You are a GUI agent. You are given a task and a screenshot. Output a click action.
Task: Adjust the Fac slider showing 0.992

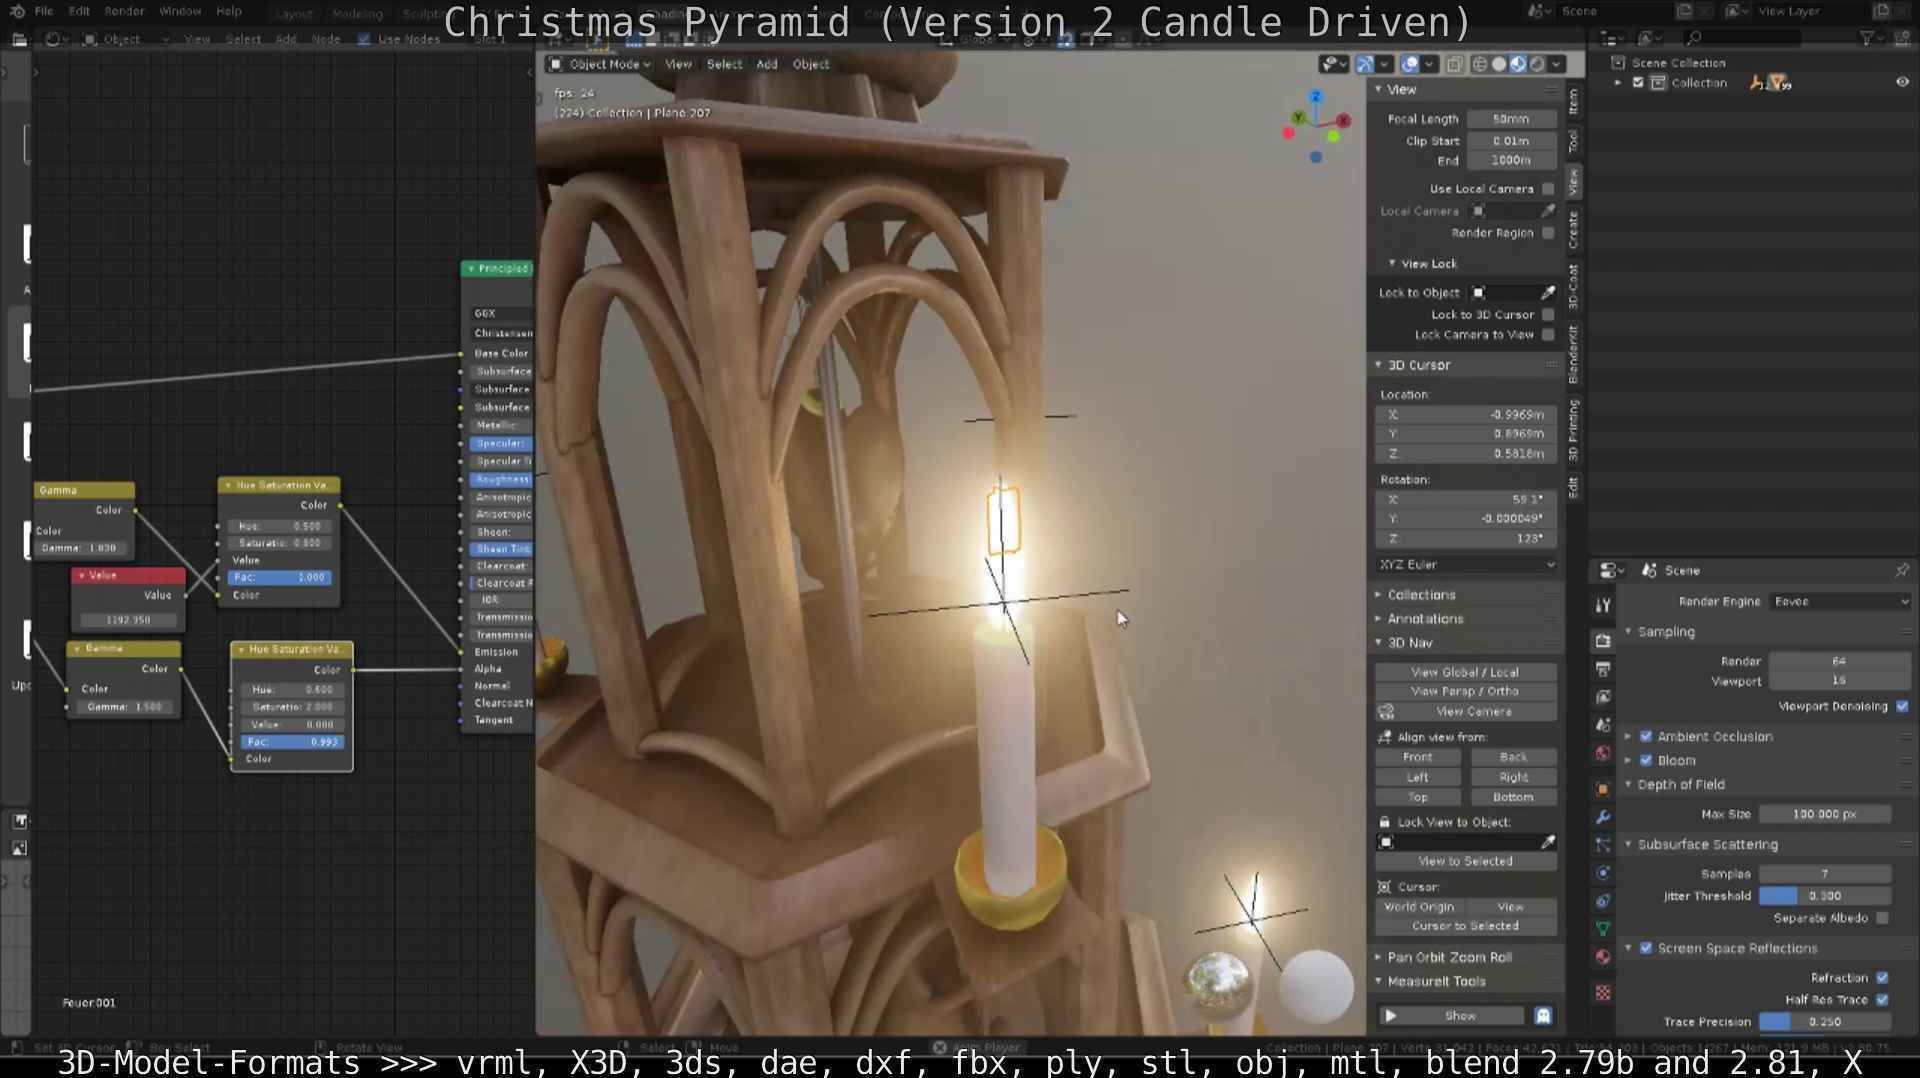[x=292, y=742]
